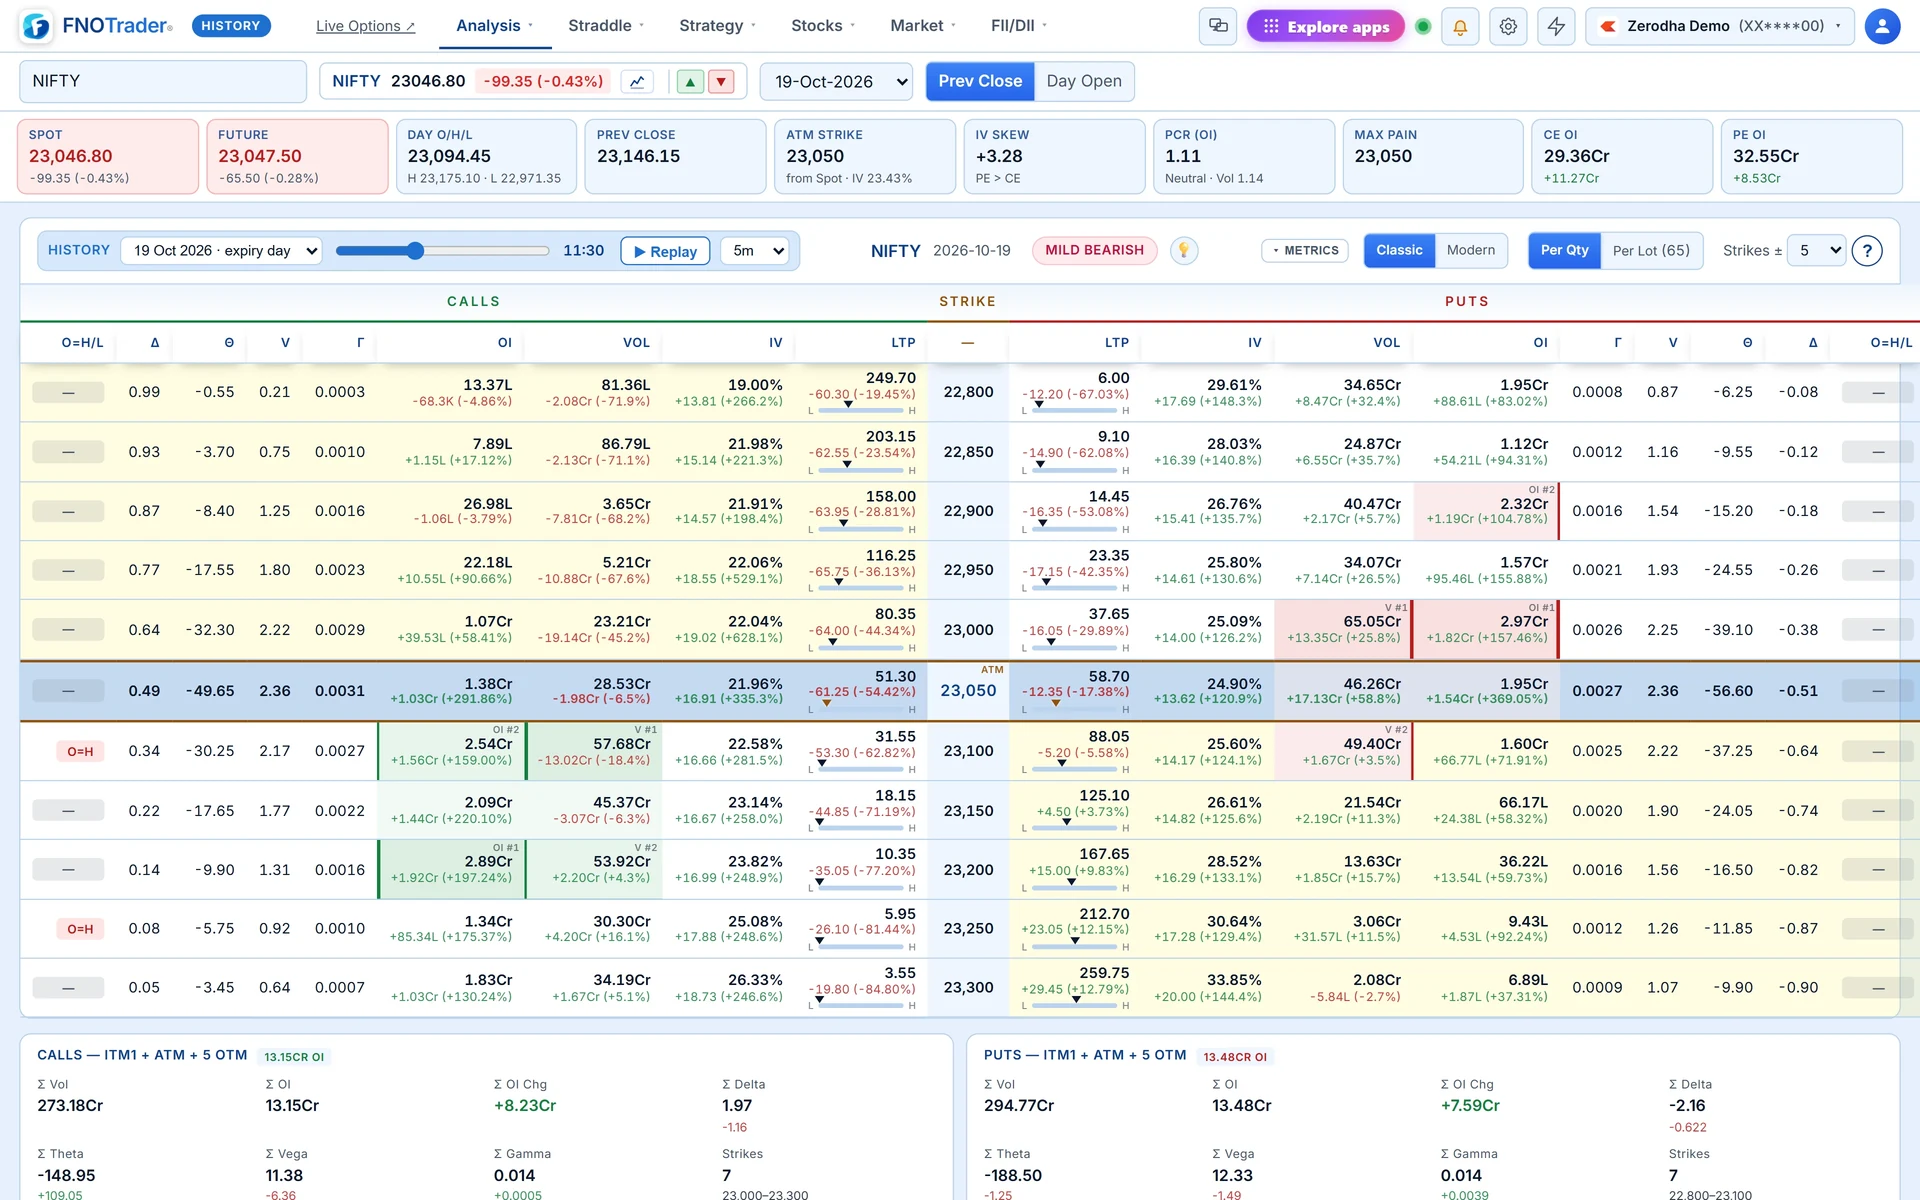Viewport: 1920px width, 1200px height.
Task: Click the red down-arrow sell button
Action: (x=721, y=82)
